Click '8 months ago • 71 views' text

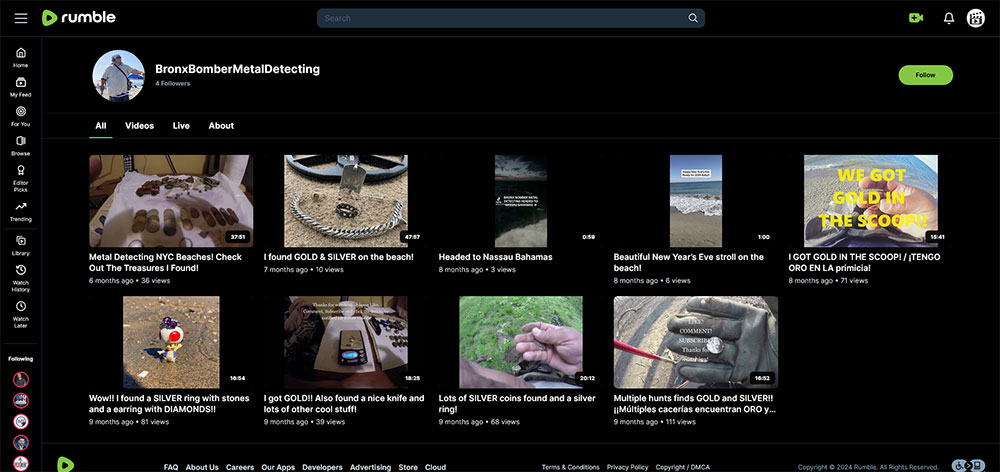(x=828, y=281)
